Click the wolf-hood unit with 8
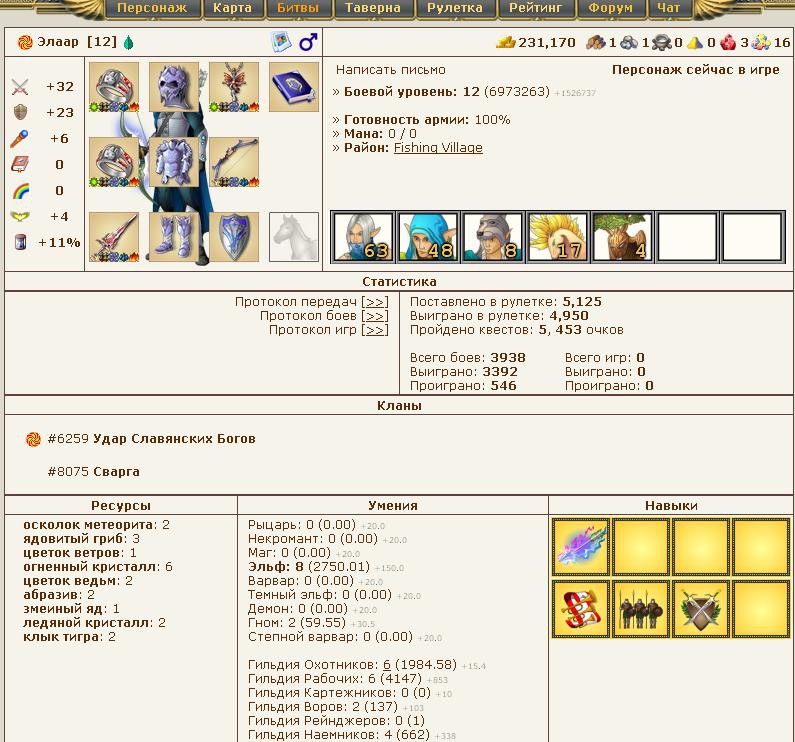 [x=492, y=237]
